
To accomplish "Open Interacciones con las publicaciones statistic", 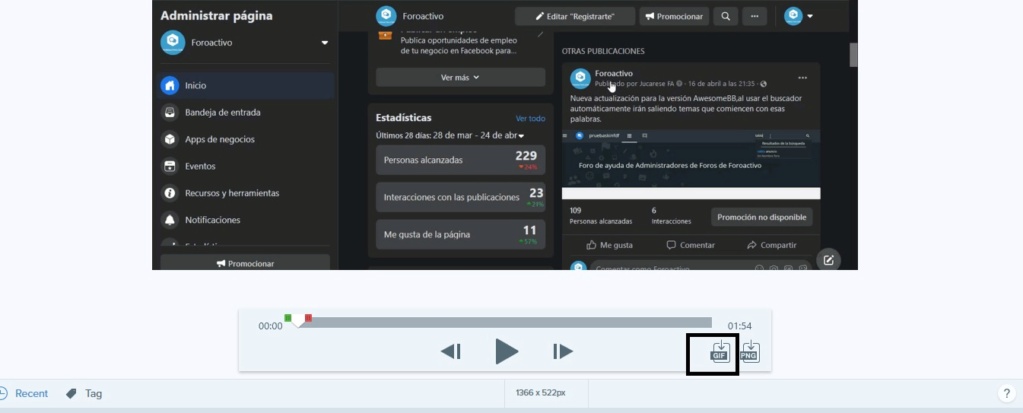I will [x=461, y=197].
